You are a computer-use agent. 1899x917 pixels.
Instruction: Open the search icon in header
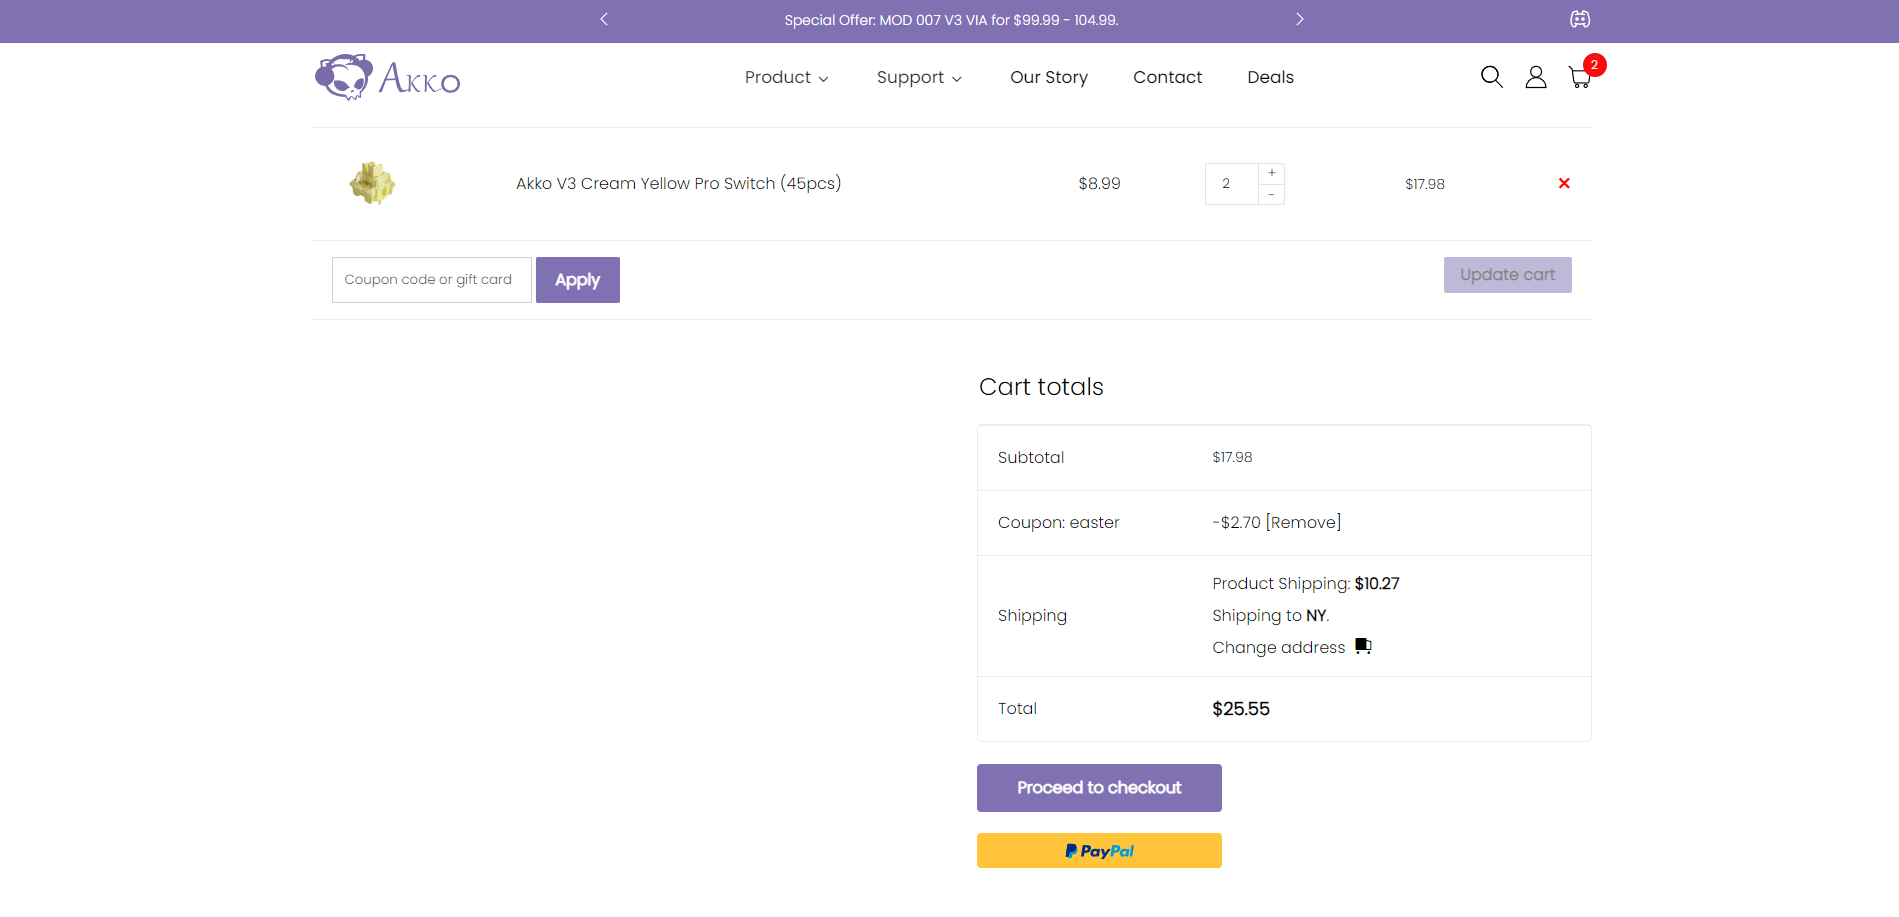click(x=1491, y=77)
